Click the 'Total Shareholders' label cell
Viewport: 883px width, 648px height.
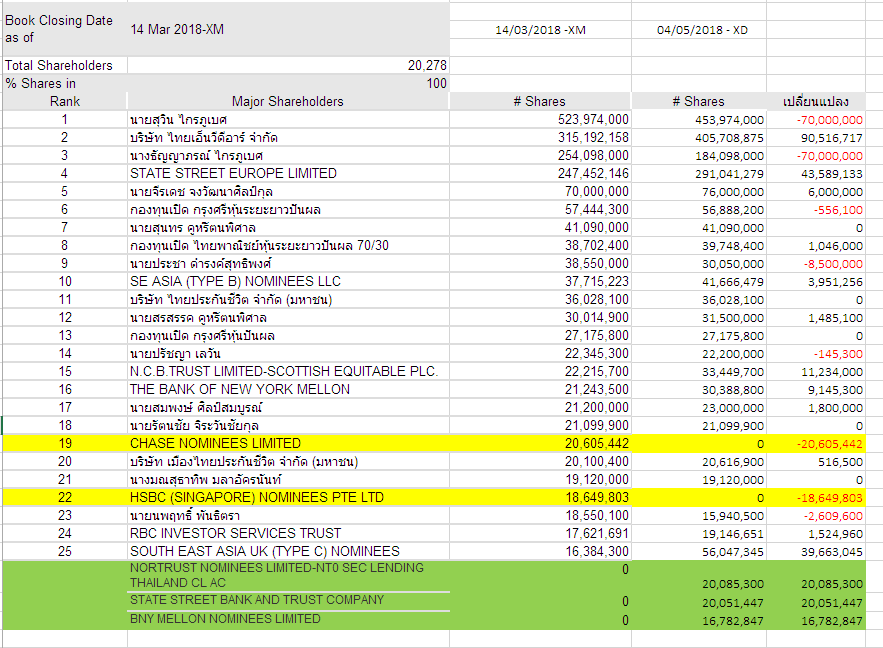click(x=65, y=65)
